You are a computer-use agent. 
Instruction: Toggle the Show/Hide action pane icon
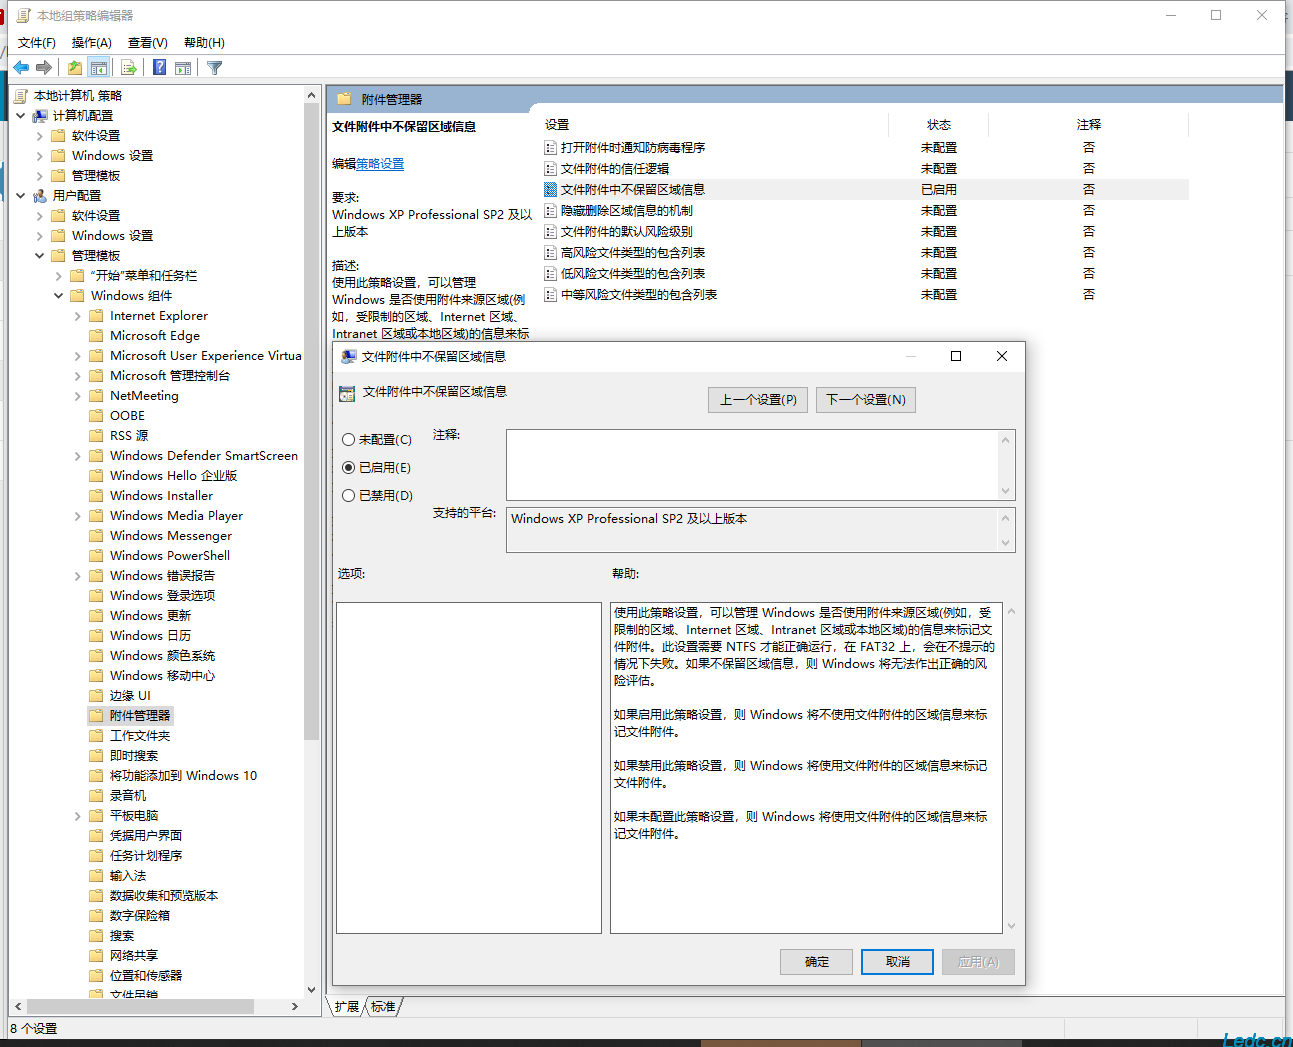(183, 68)
